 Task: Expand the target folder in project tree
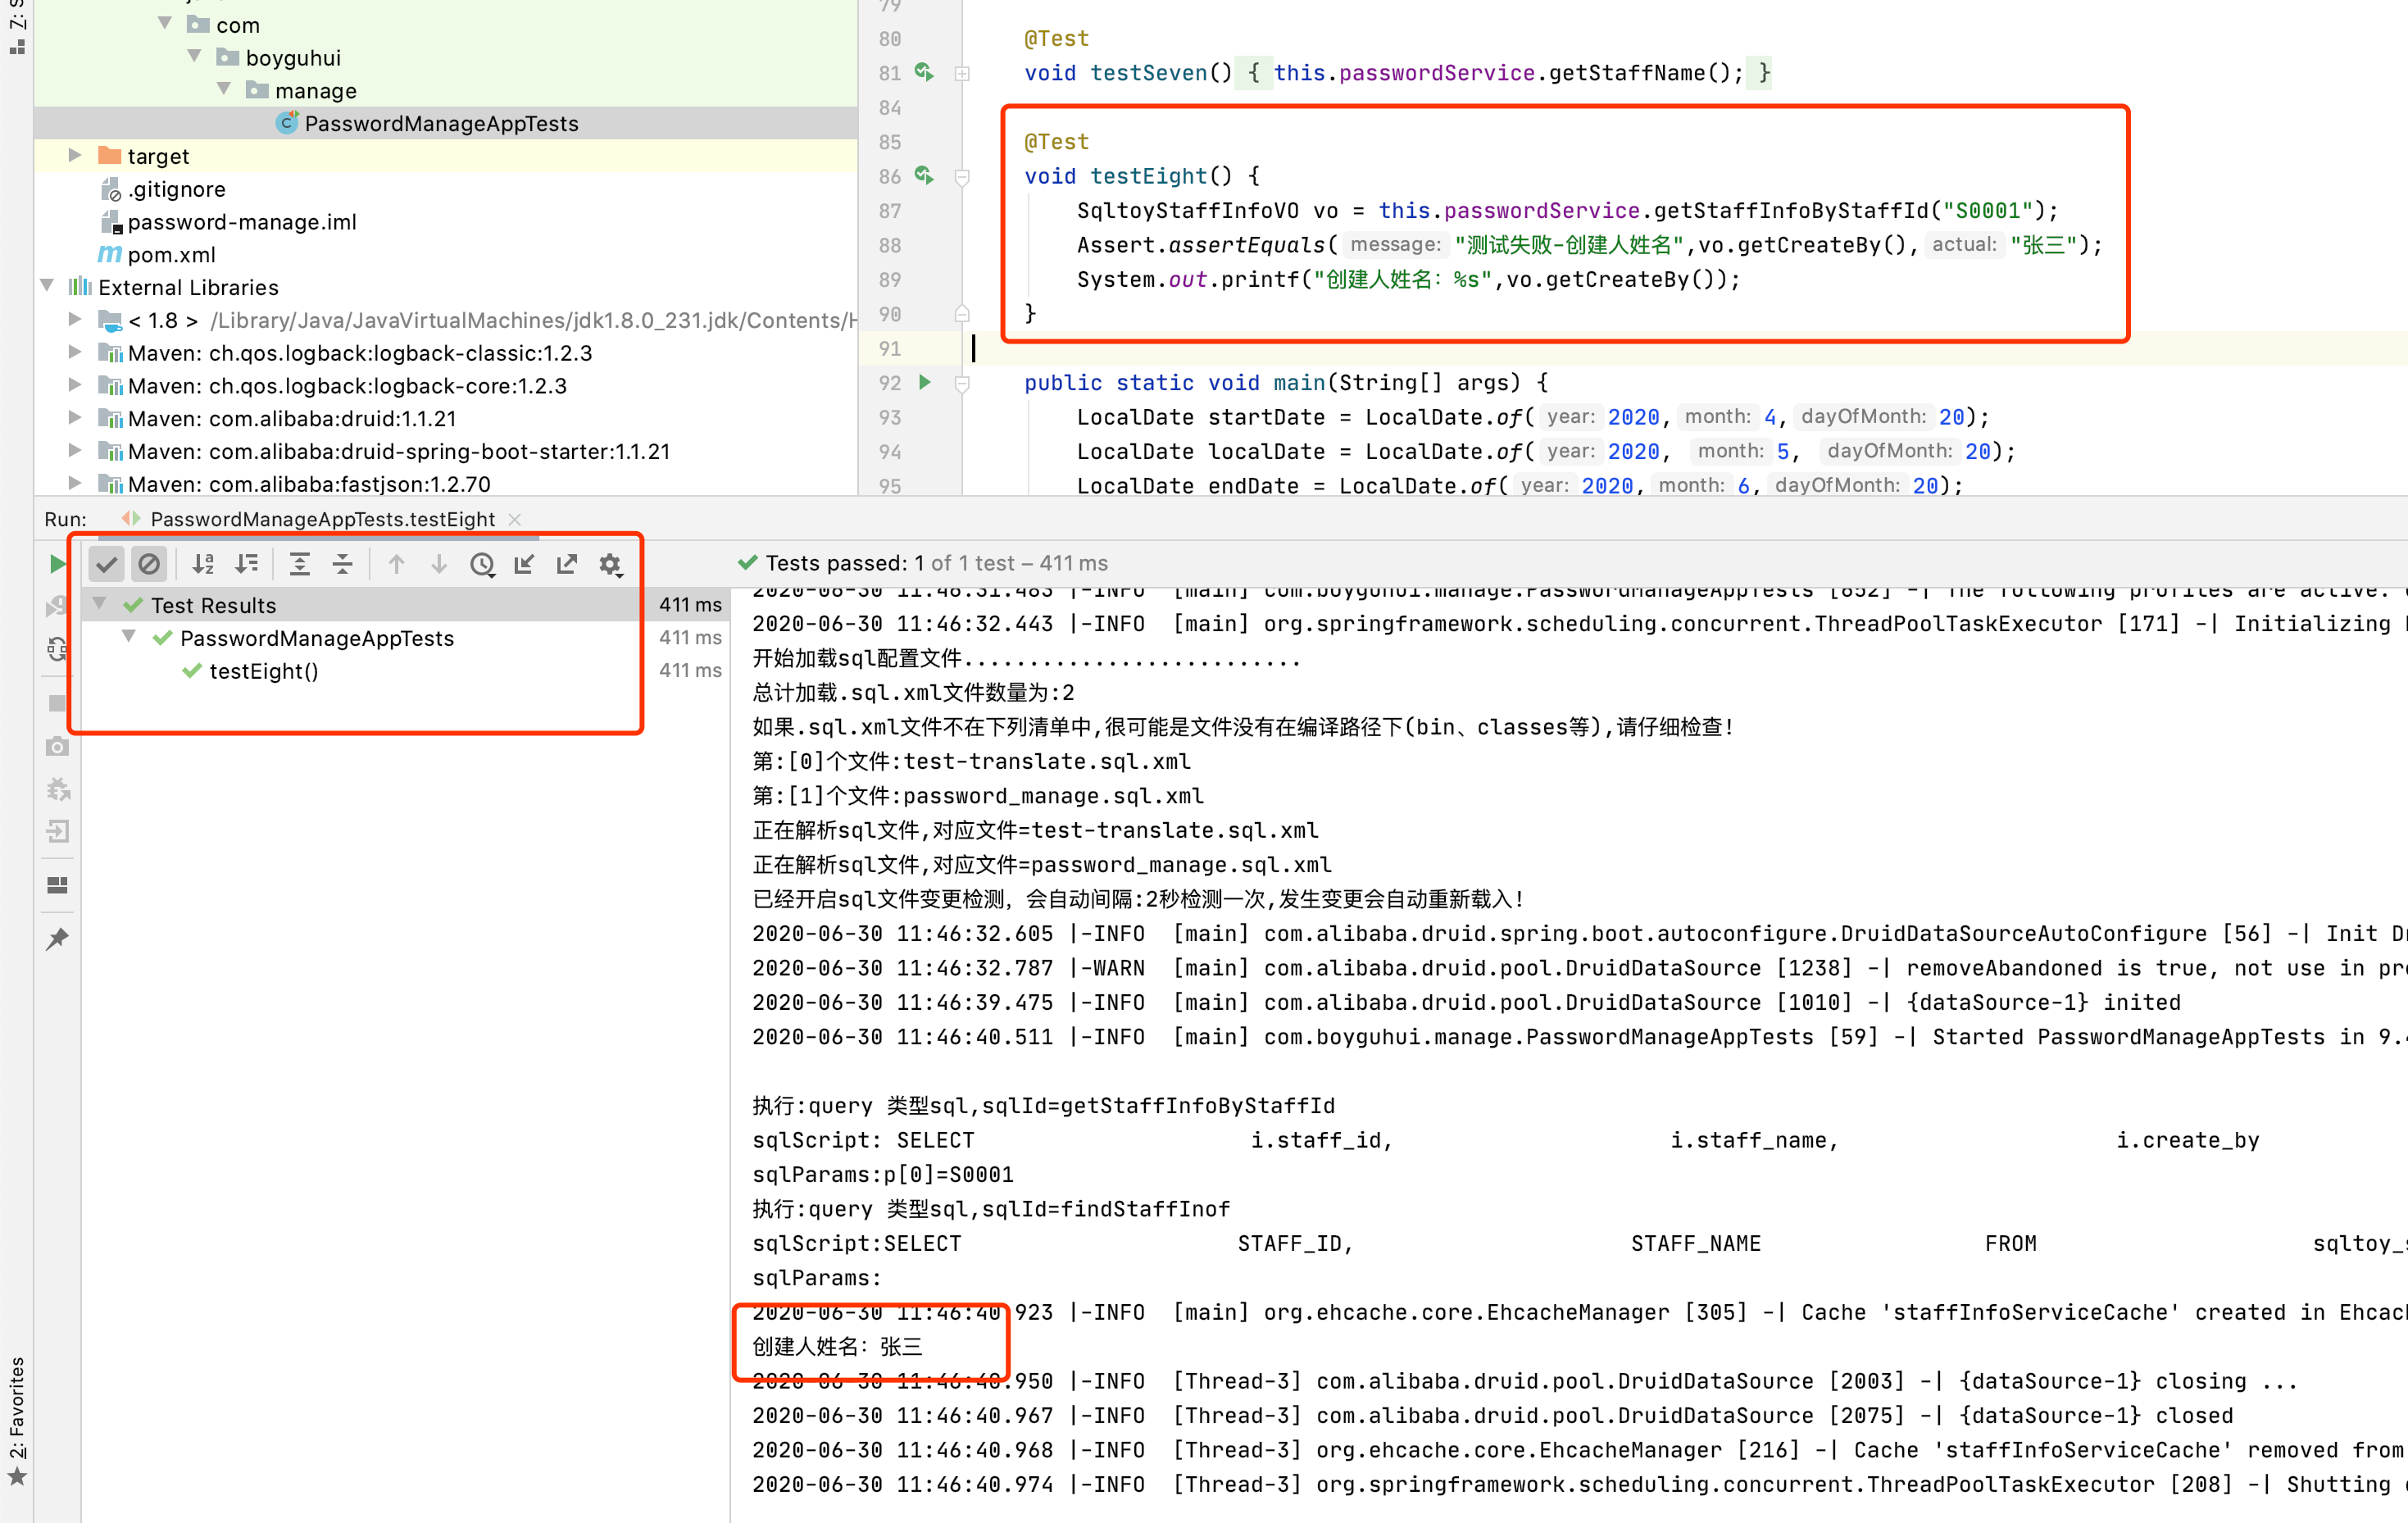pos(75,155)
